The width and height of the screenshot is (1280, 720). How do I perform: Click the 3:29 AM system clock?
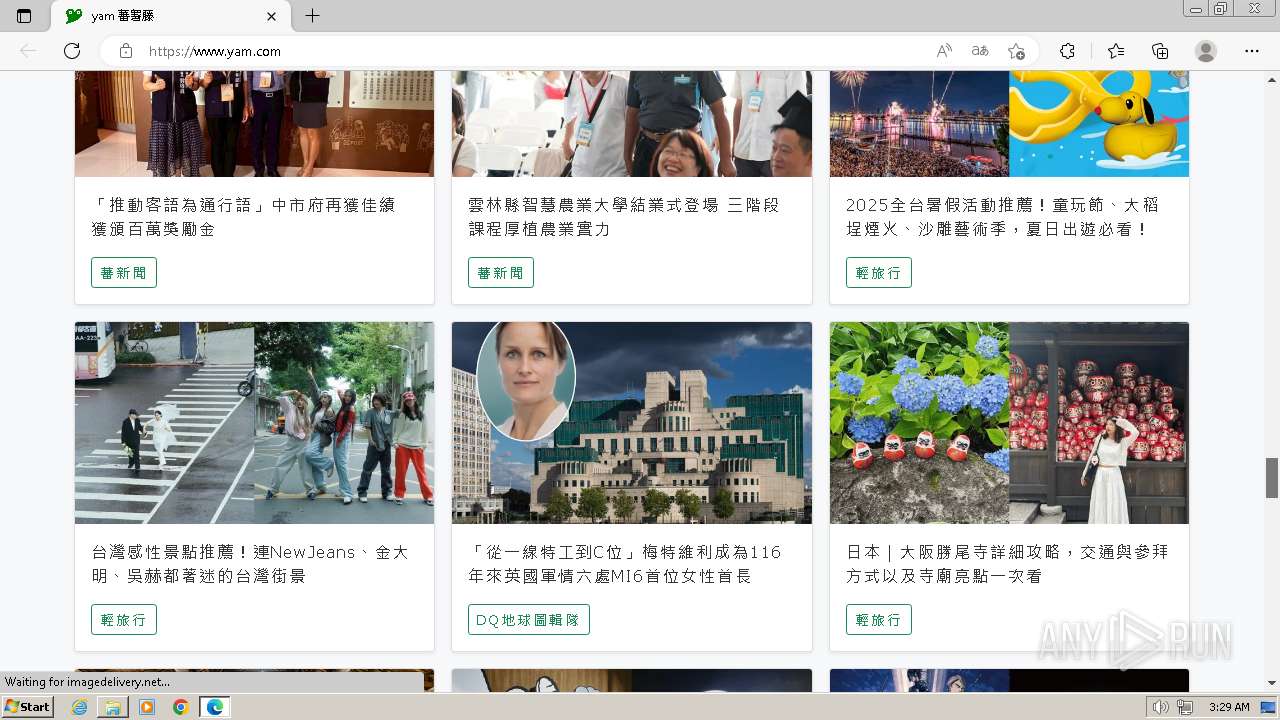tap(1229, 707)
